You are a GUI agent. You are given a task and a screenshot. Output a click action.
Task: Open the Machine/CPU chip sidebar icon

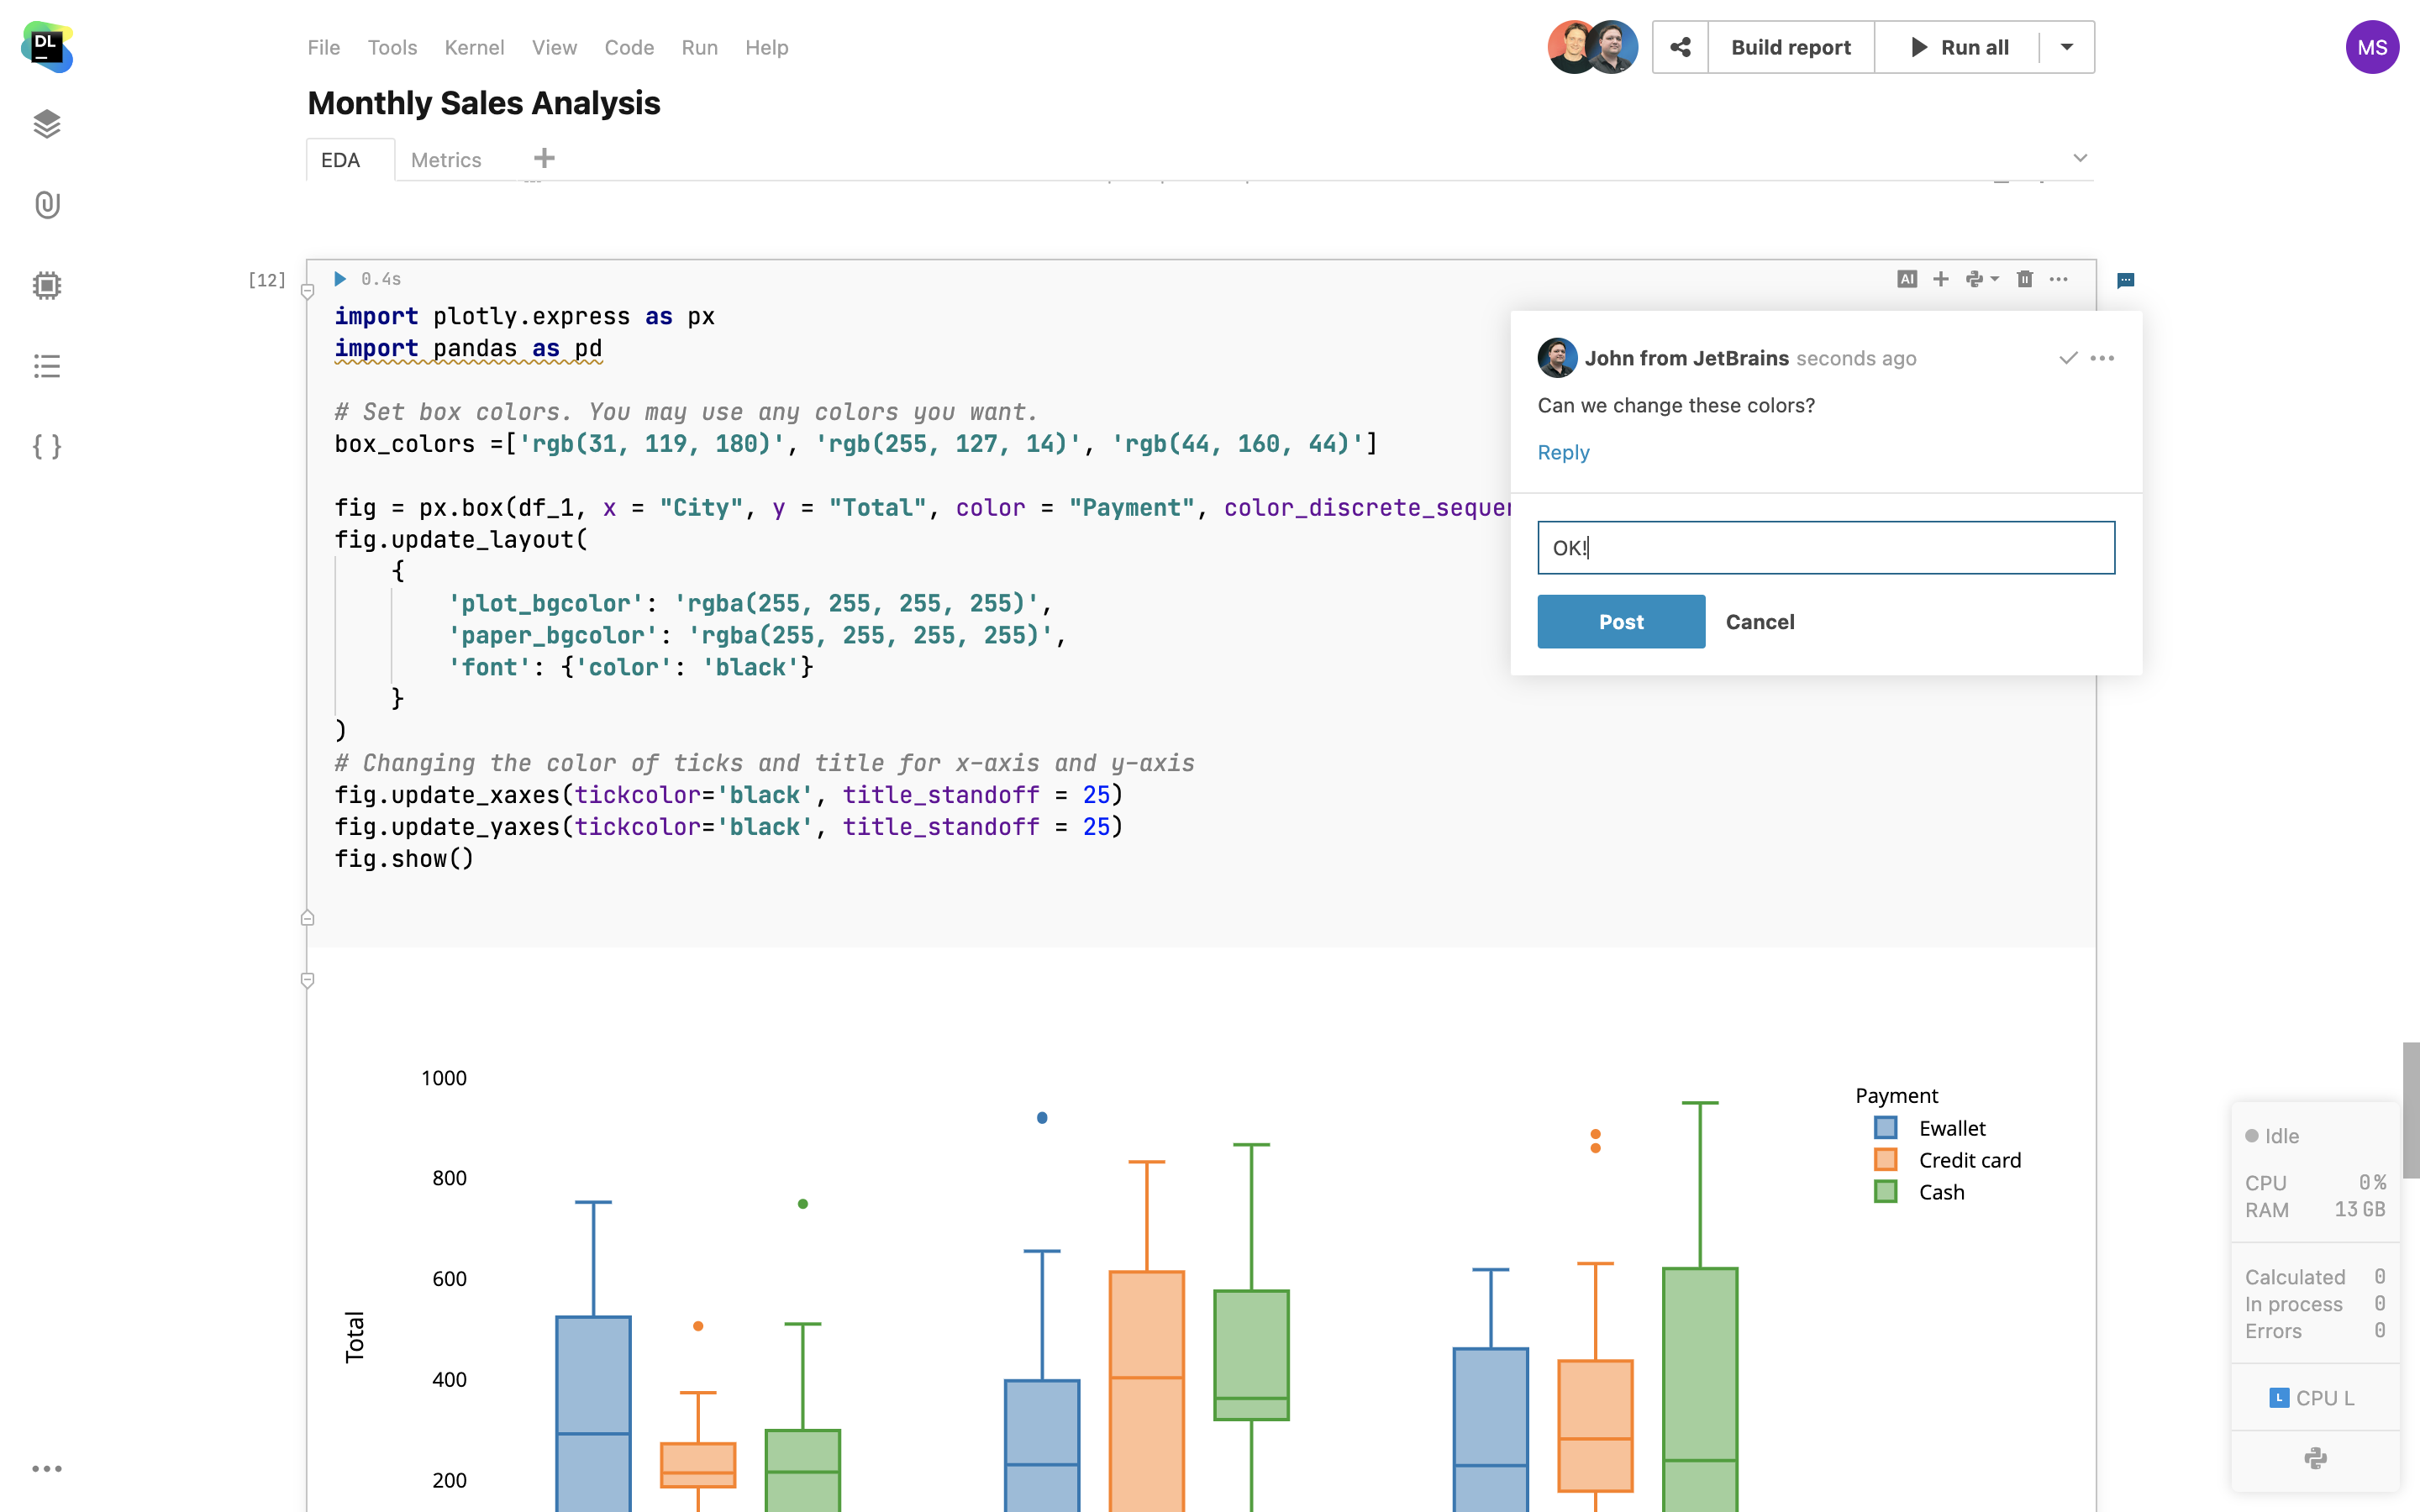47,286
